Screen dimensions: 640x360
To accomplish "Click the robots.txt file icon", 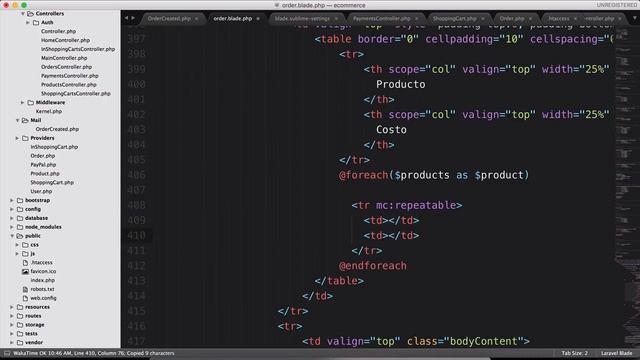I will [25, 289].
